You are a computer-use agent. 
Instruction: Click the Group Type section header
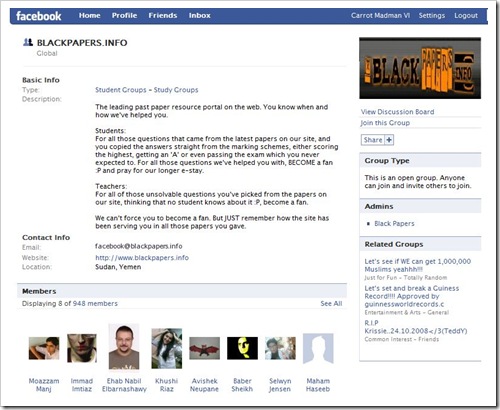coord(420,160)
